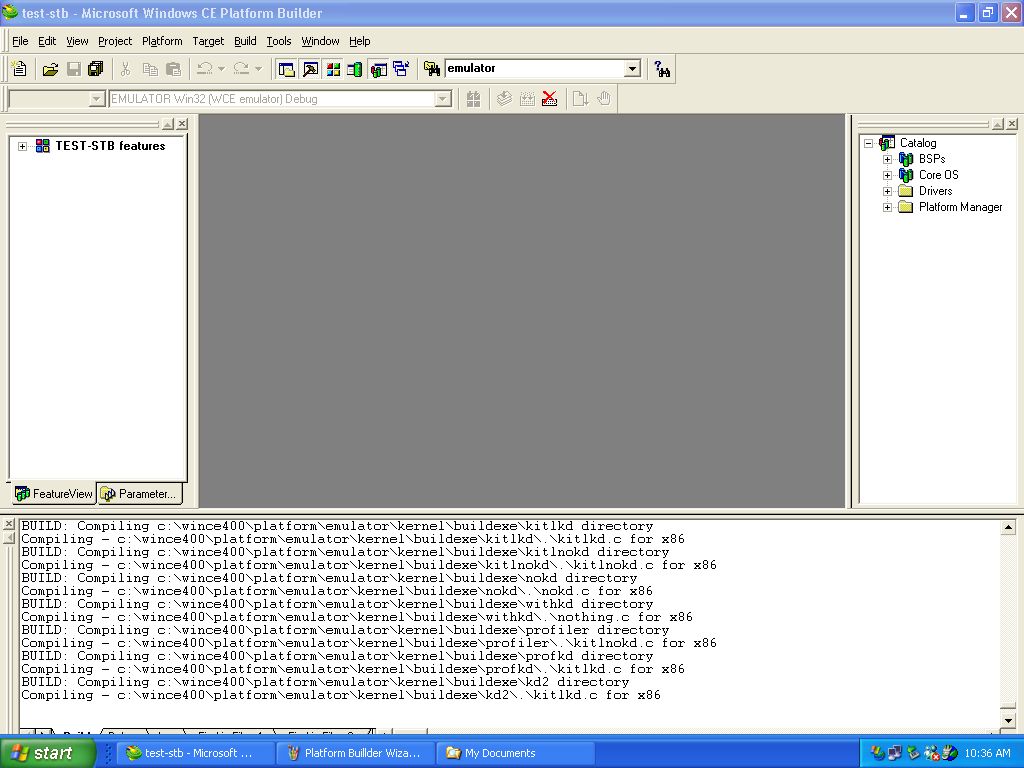1024x768 pixels.
Task: Toggle the colored squares view button
Action: click(333, 69)
